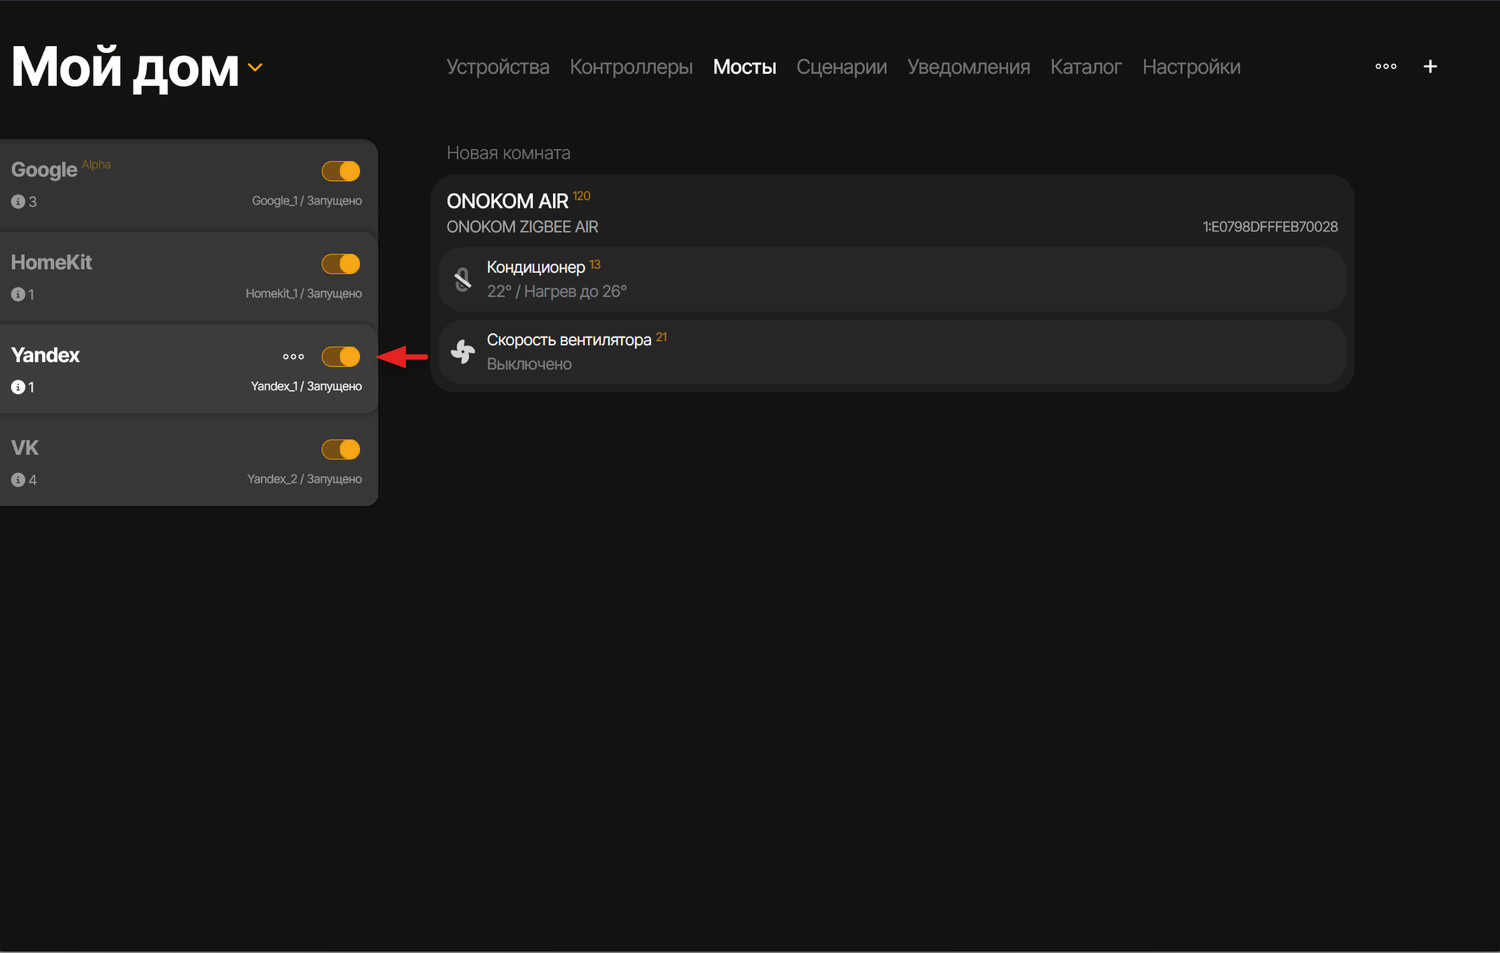Expand the Мой дом home dropdown
Image resolution: width=1500 pixels, height=953 pixels.
tap(255, 68)
